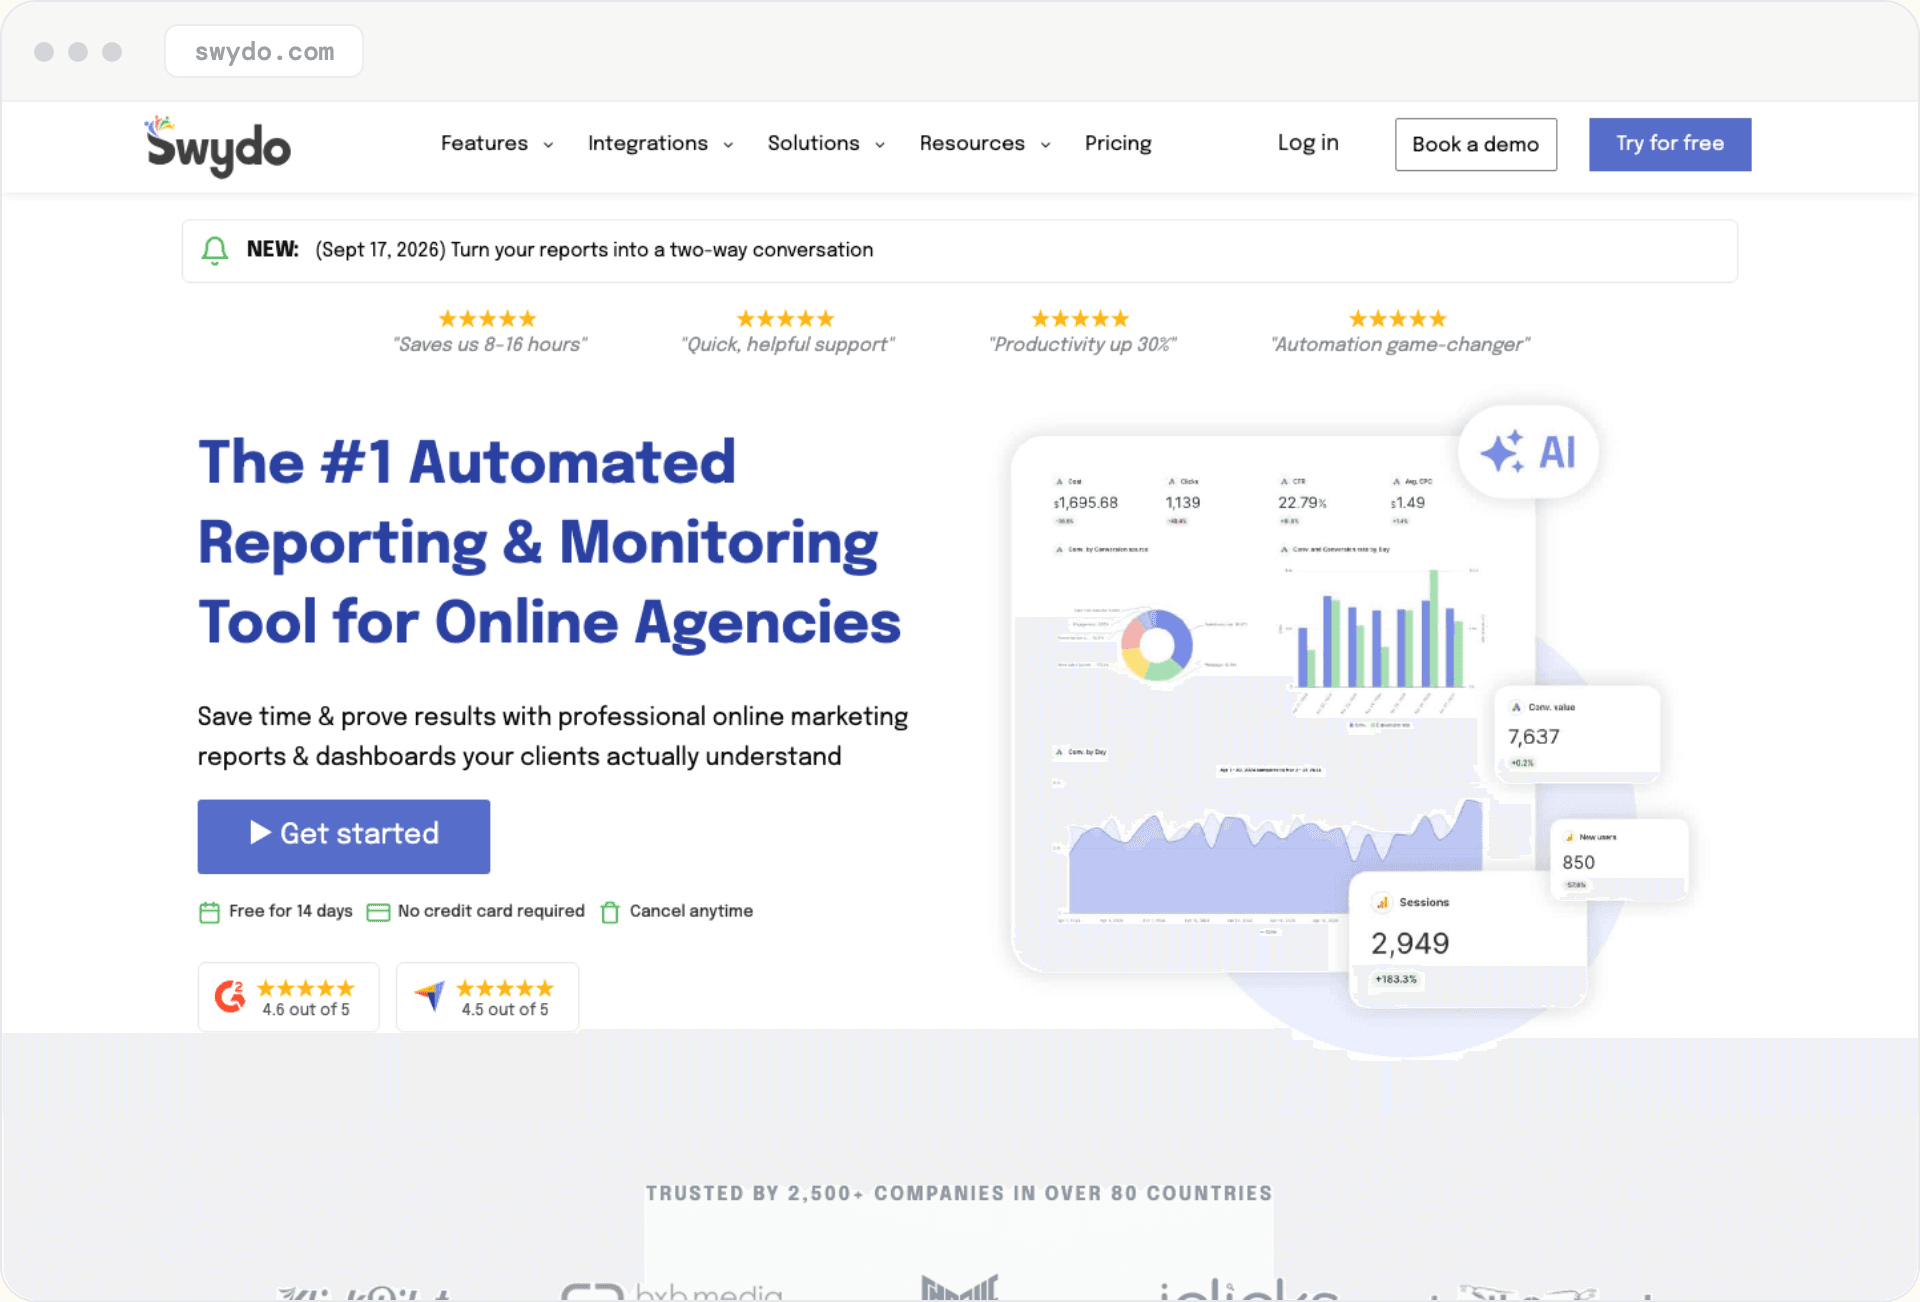1920x1302 pixels.
Task: Expand the Integrations dropdown chevron
Action: [x=728, y=145]
